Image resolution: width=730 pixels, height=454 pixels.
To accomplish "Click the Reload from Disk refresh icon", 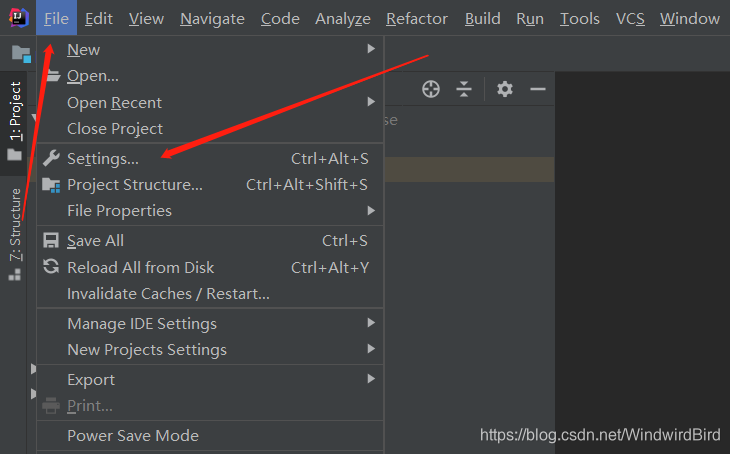I will pyautogui.click(x=51, y=267).
